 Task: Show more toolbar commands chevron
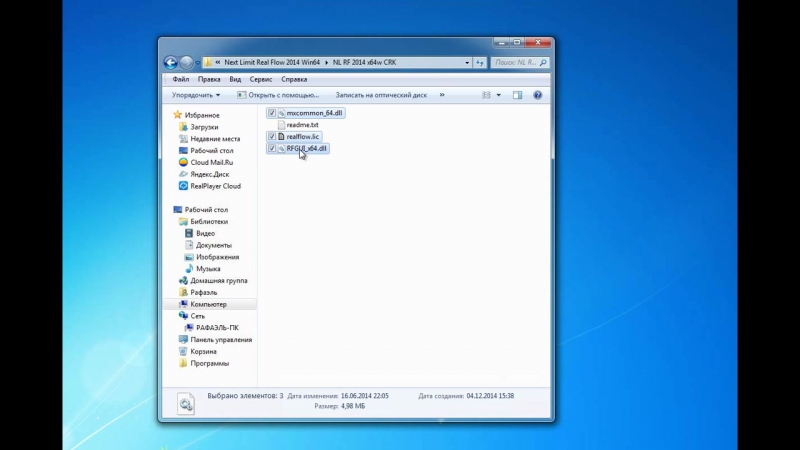pos(442,95)
